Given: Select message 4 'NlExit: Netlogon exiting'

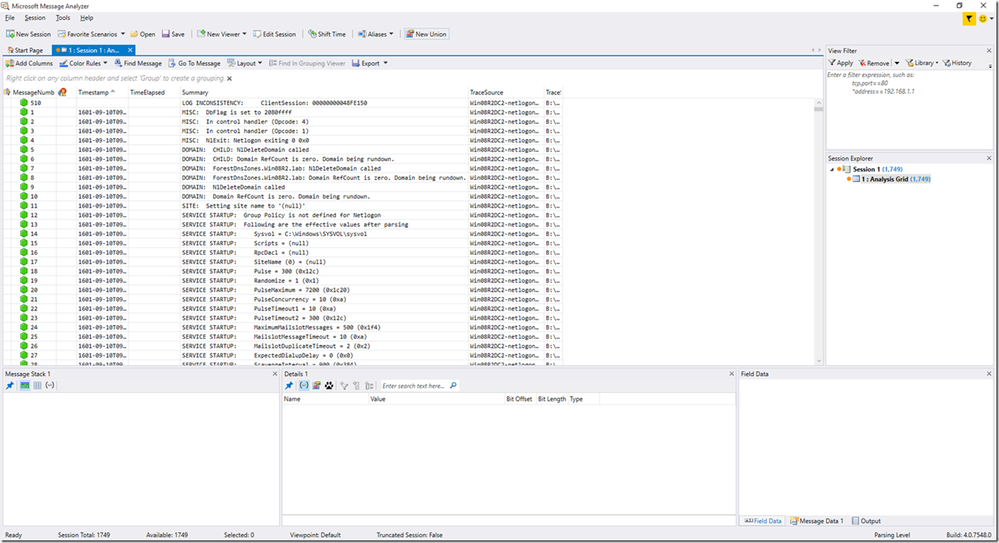Looking at the screenshot, I should pos(282,140).
